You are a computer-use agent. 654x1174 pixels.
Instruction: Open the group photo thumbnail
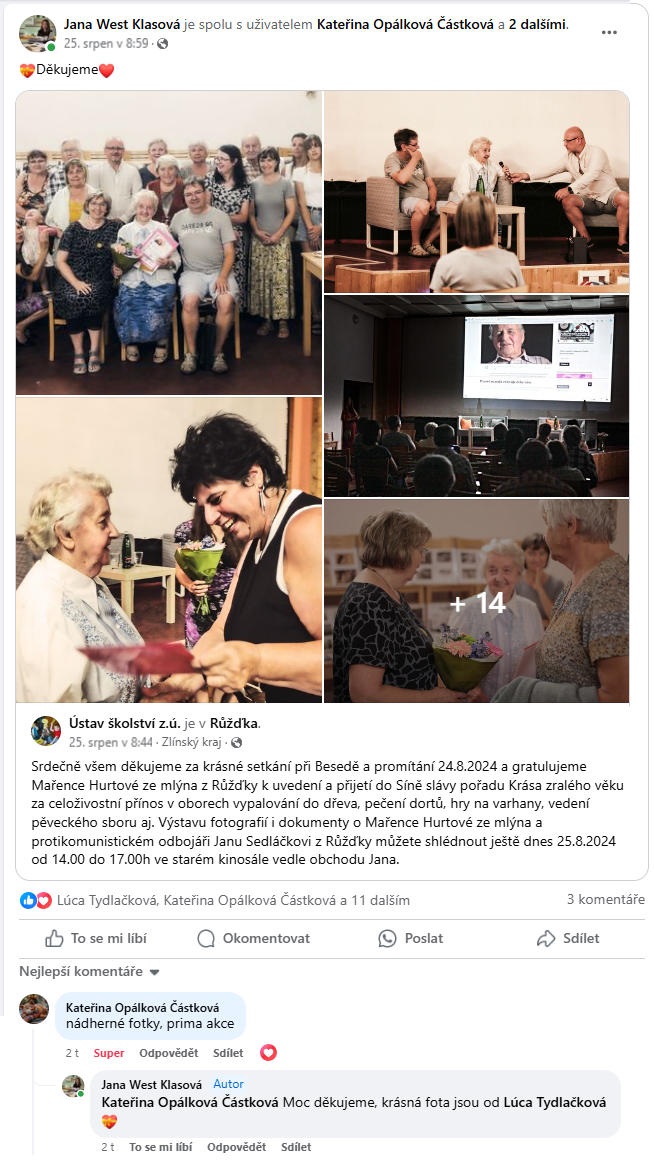tap(169, 243)
